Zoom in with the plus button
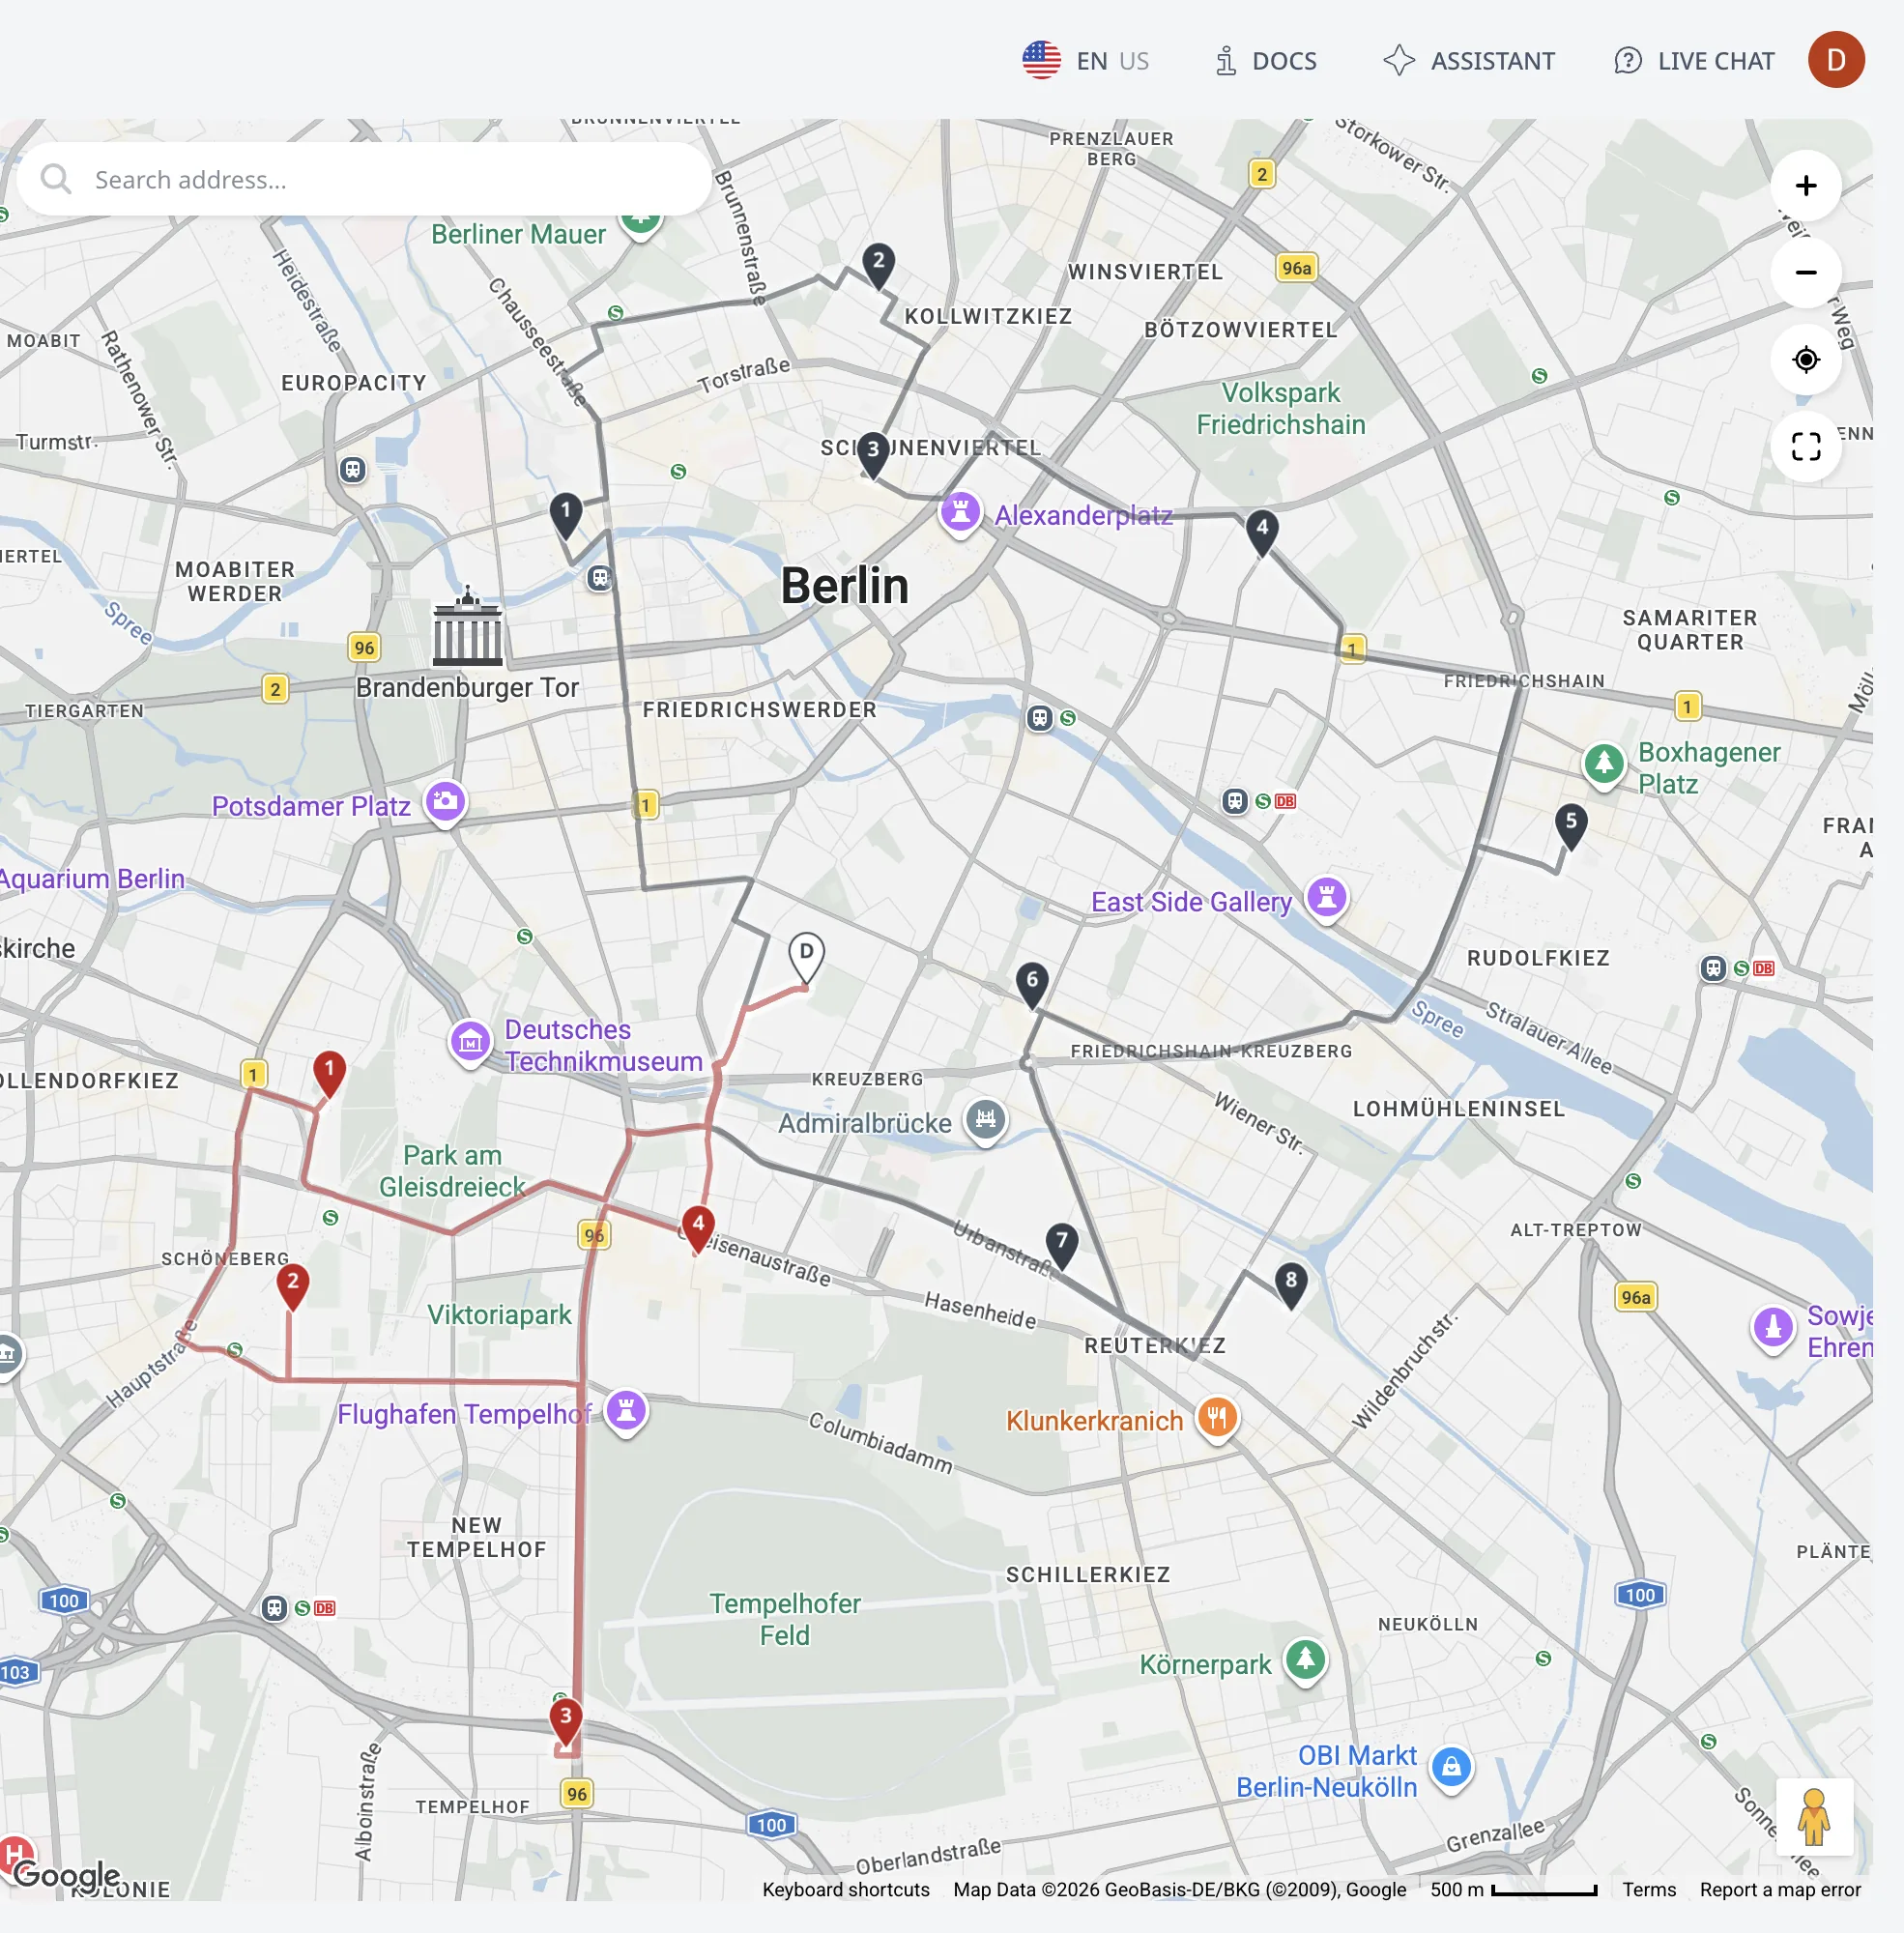The image size is (1904, 1933). [1805, 186]
